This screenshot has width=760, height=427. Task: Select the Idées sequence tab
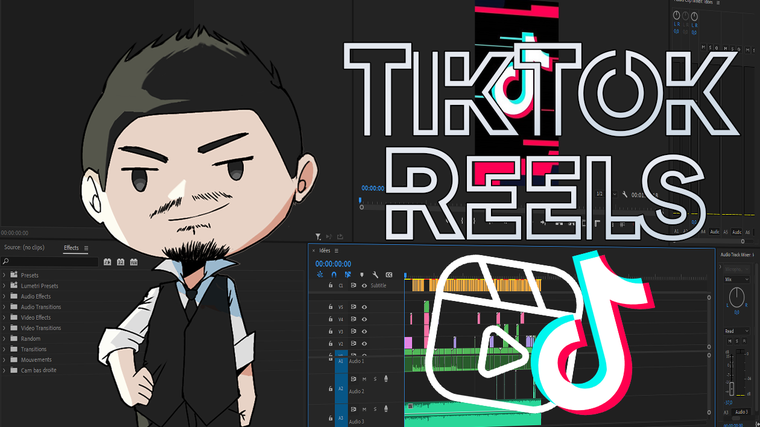coord(324,251)
